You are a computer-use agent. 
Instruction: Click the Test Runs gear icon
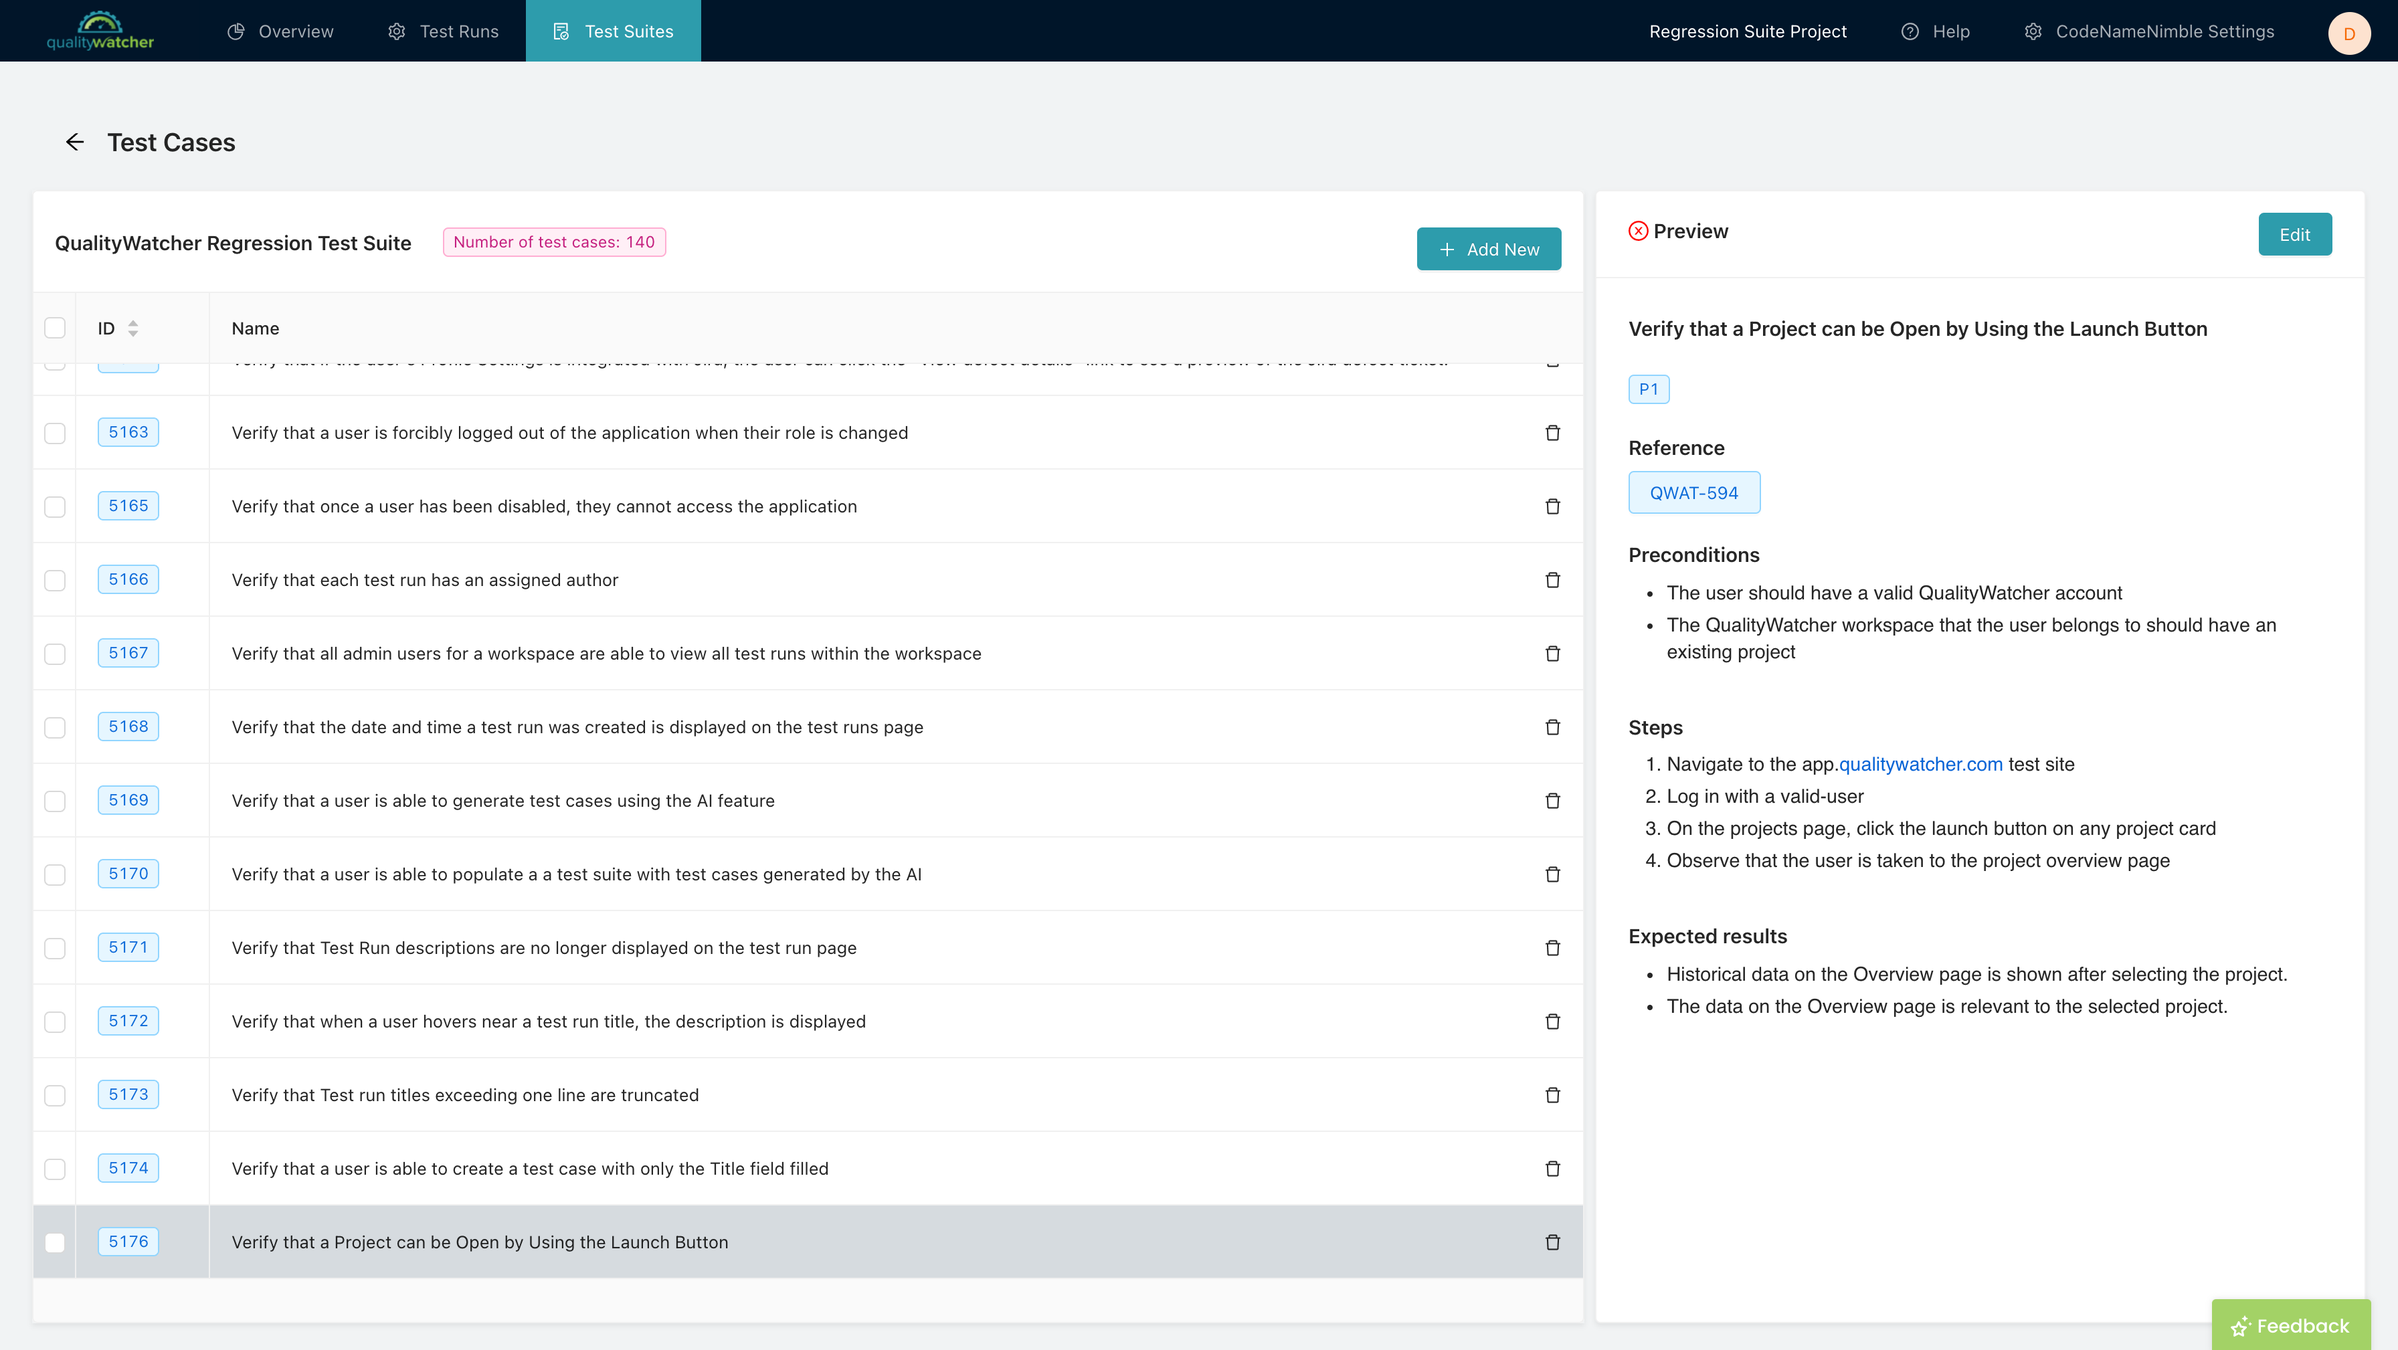395,30
